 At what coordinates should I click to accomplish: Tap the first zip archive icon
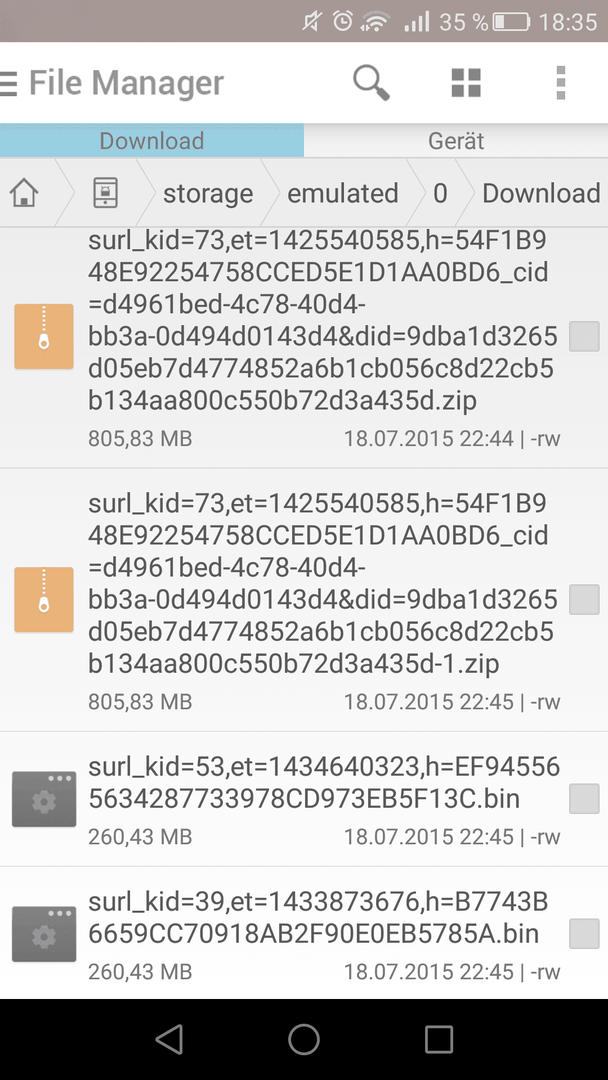tap(44, 336)
